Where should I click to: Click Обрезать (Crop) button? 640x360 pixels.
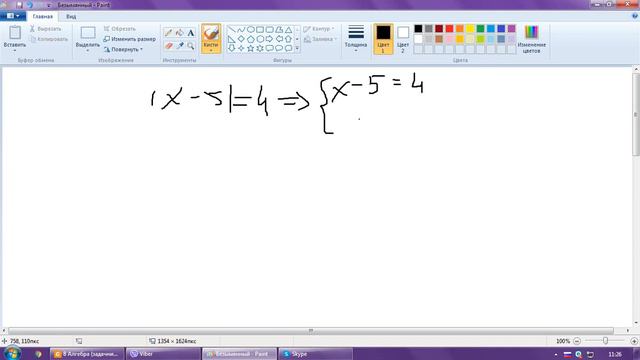pos(119,29)
